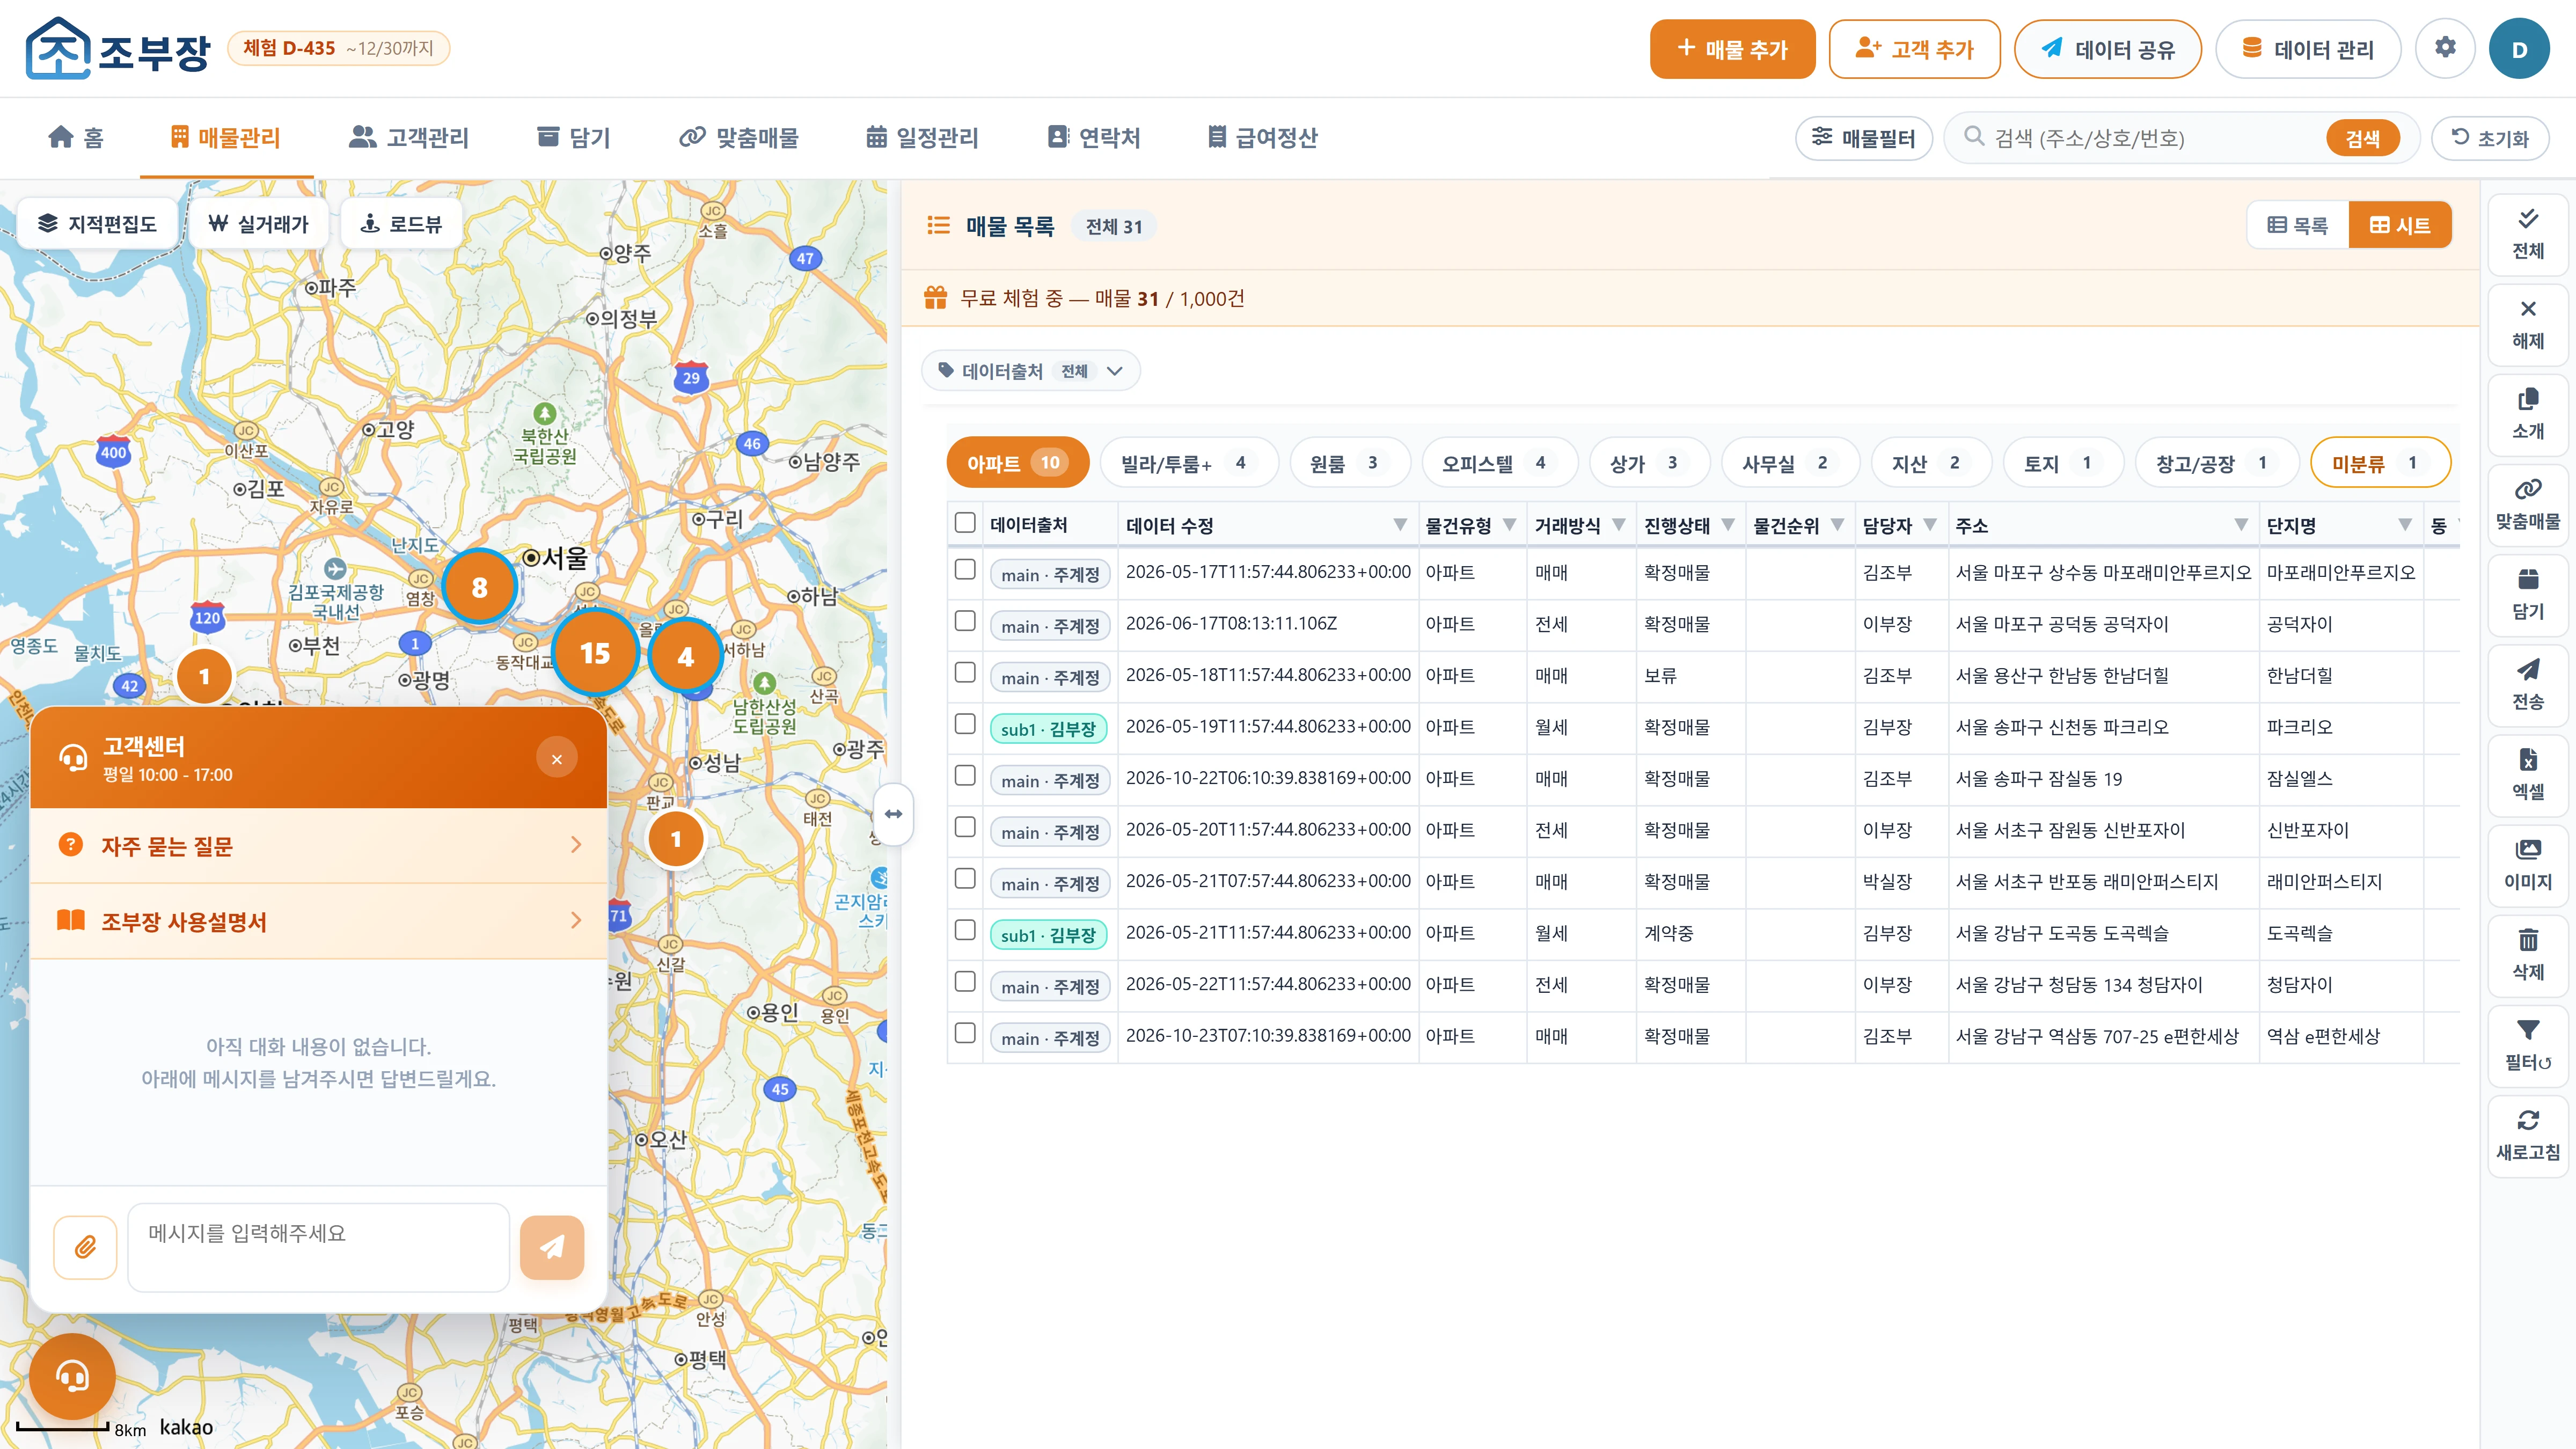Check the row for 공덕자이
The height and width of the screenshot is (1449, 2576).
965,621
